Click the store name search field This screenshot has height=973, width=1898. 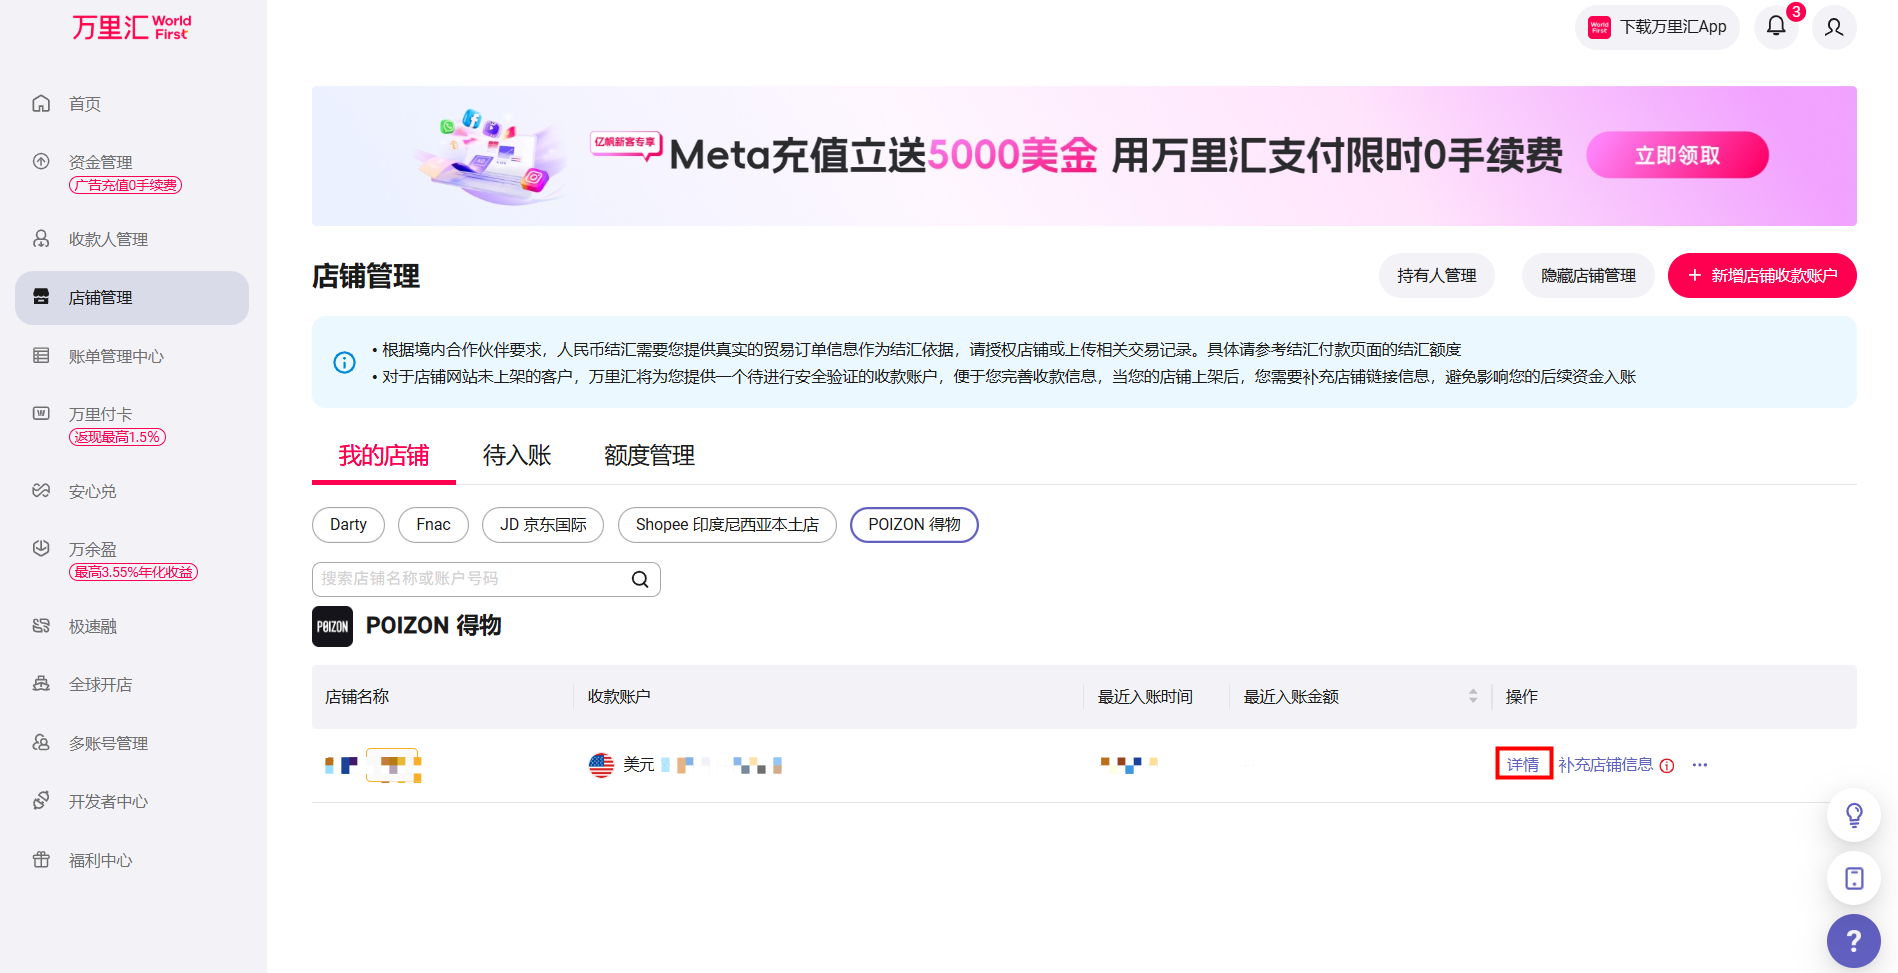(x=470, y=579)
